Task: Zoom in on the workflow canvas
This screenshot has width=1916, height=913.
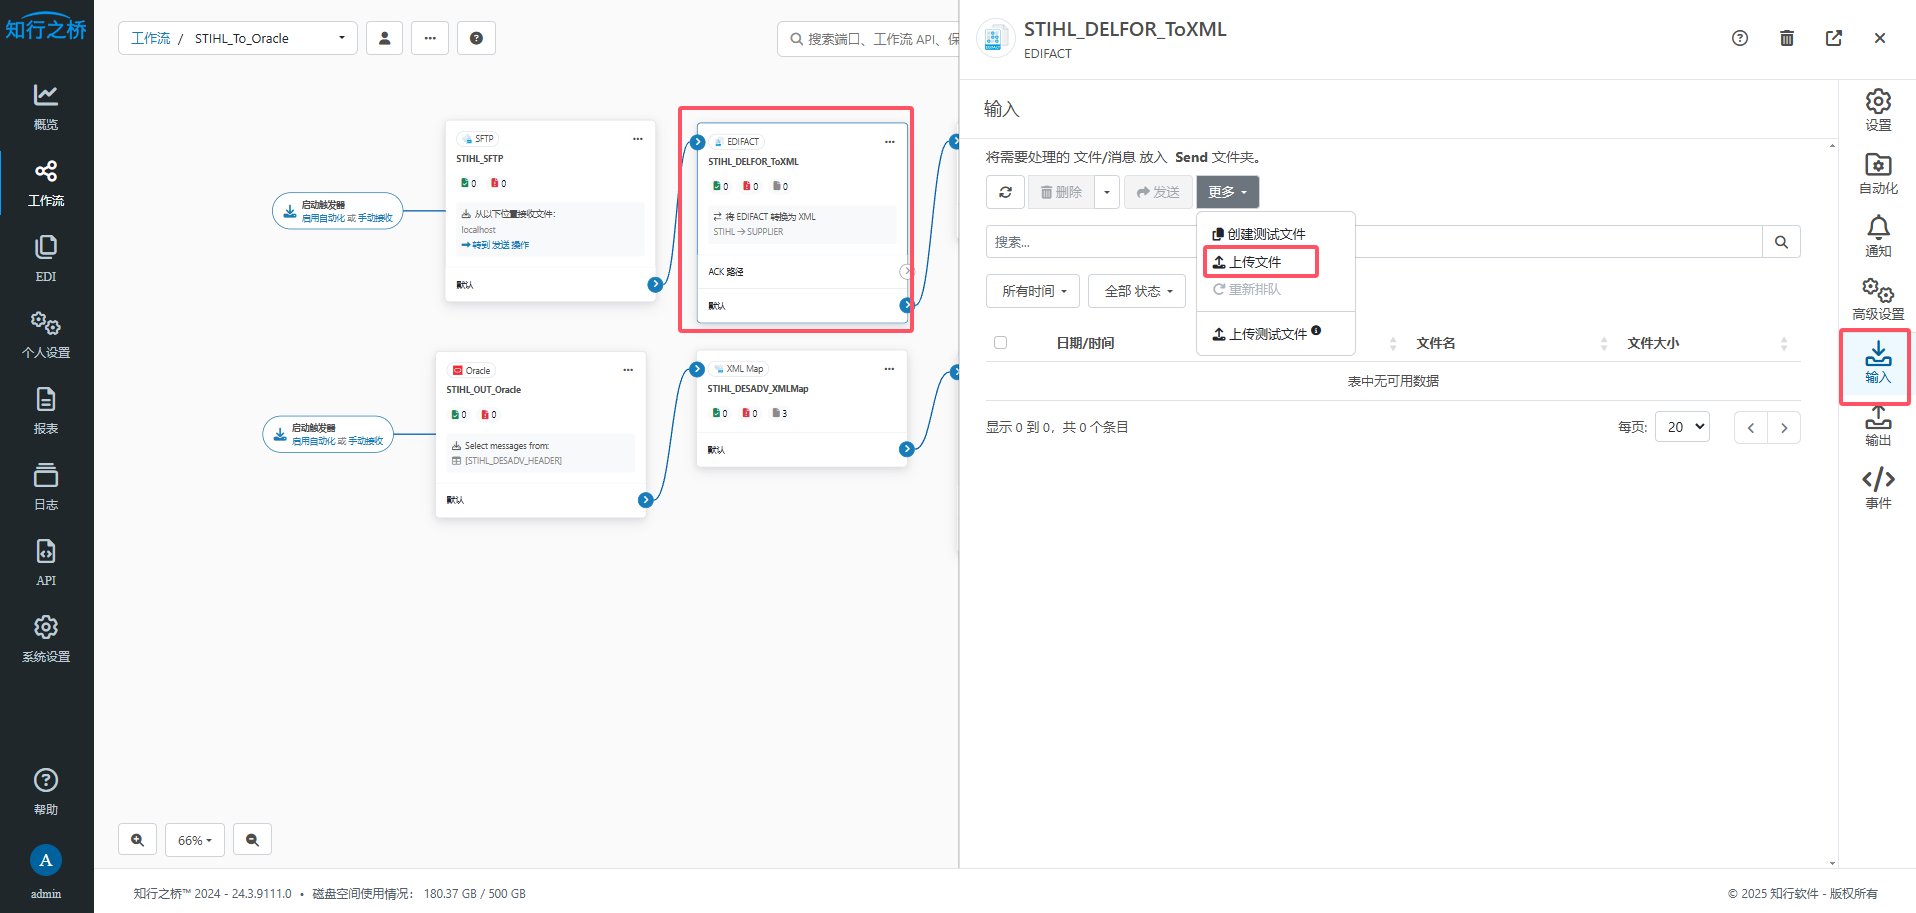Action: point(137,840)
